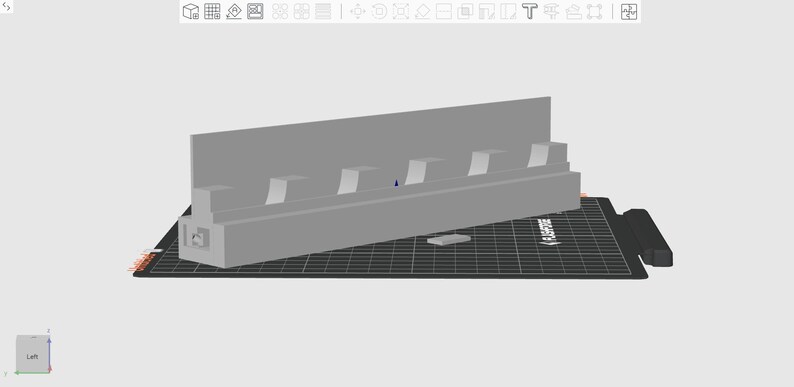Select the Move gizmo tool
The width and height of the screenshot is (794, 387).
pyautogui.click(x=358, y=11)
